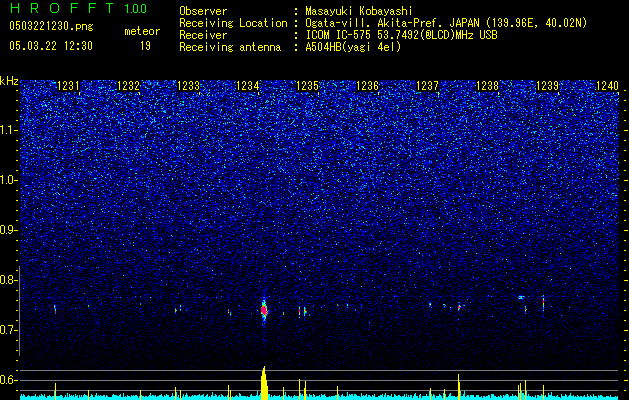Viewport: 629px width, 400px height.
Task: Select the antenna value A504HB(yagi 4el)
Action: pyautogui.click(x=353, y=47)
